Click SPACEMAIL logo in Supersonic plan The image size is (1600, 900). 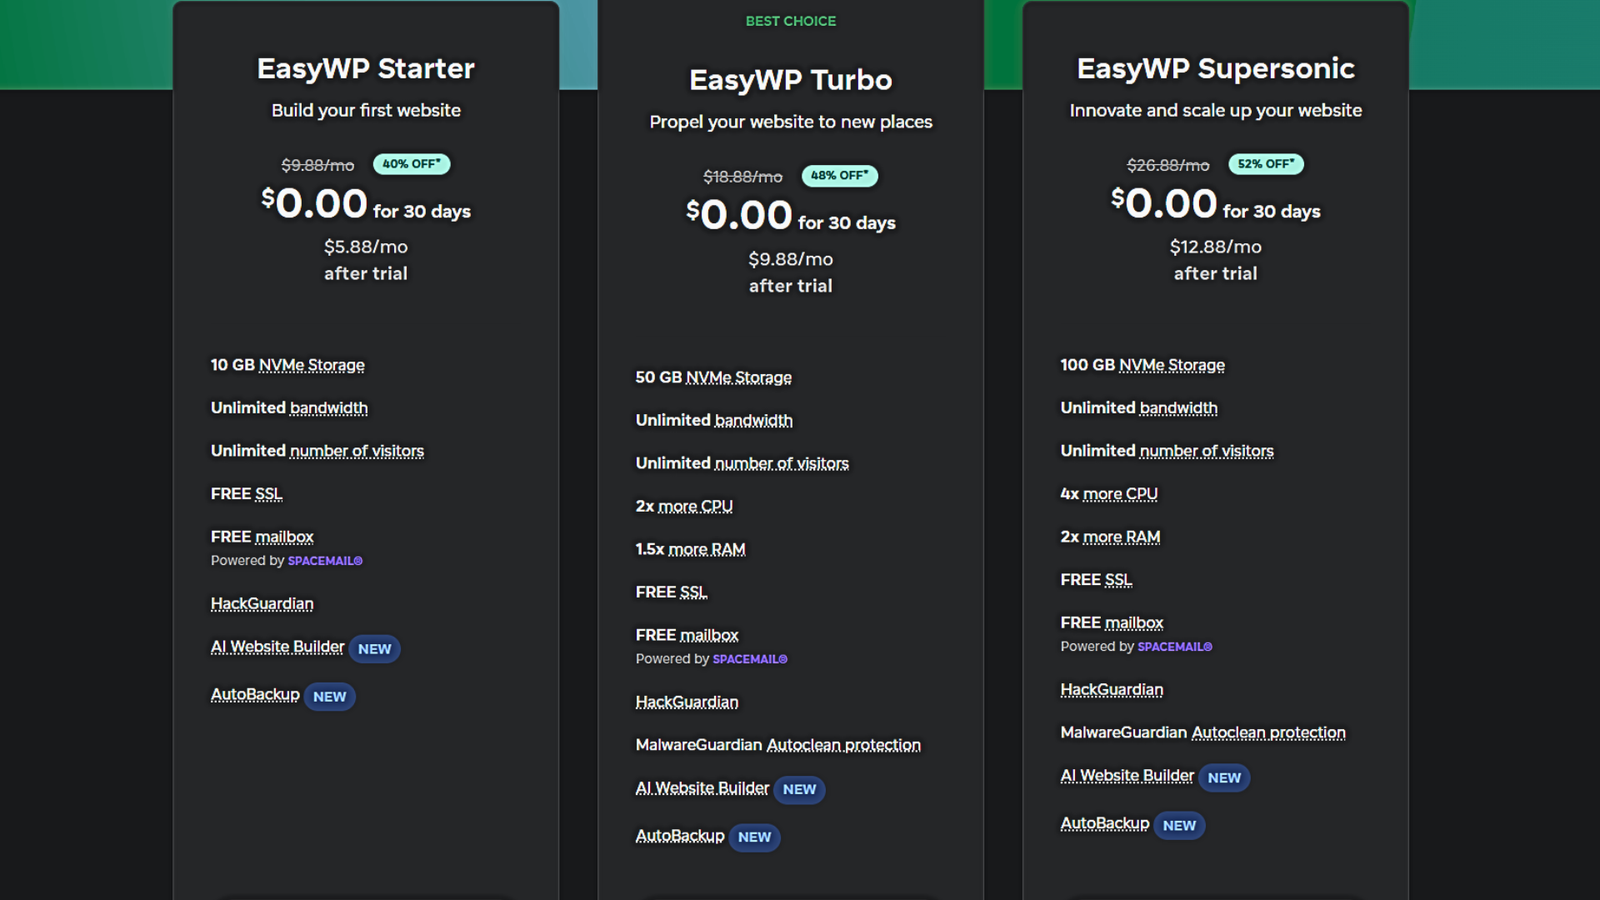tap(1175, 647)
